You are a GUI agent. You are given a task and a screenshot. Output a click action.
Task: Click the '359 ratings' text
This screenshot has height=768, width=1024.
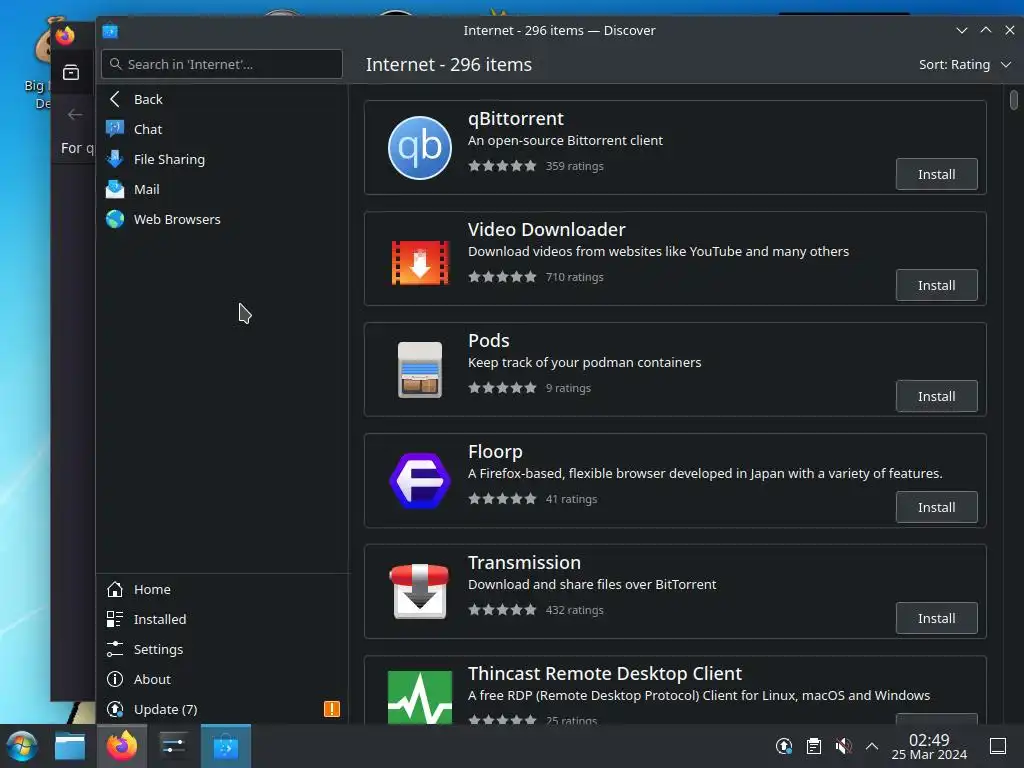[x=575, y=166]
